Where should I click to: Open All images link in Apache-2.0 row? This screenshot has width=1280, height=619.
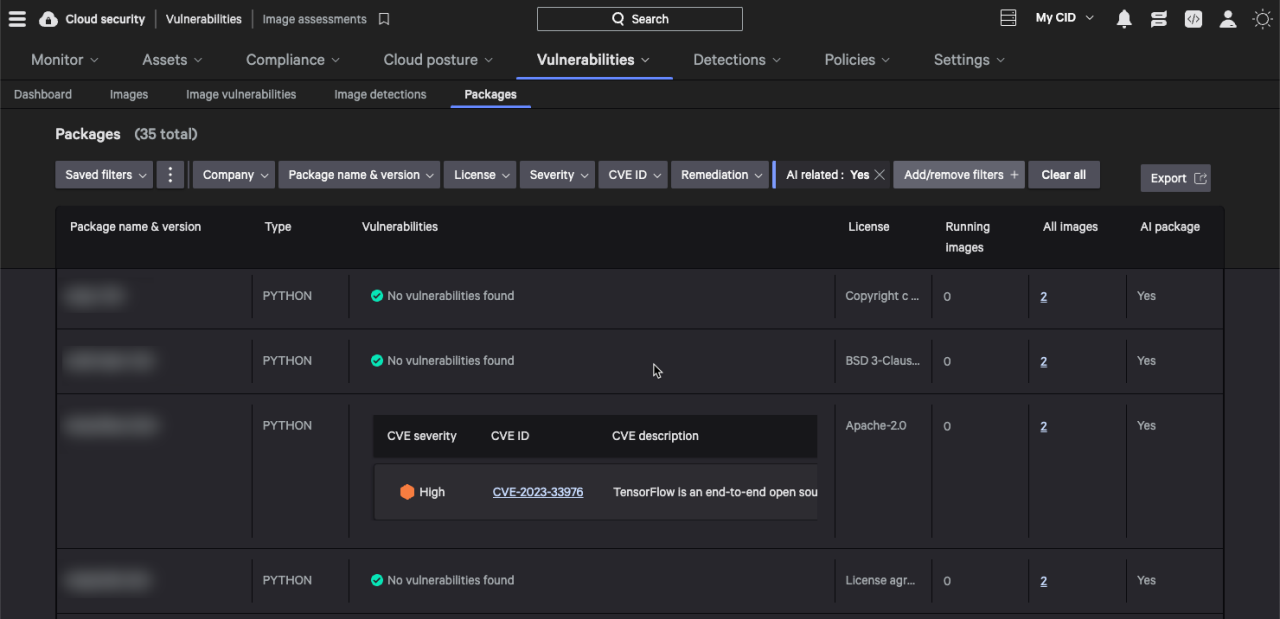coord(1043,427)
